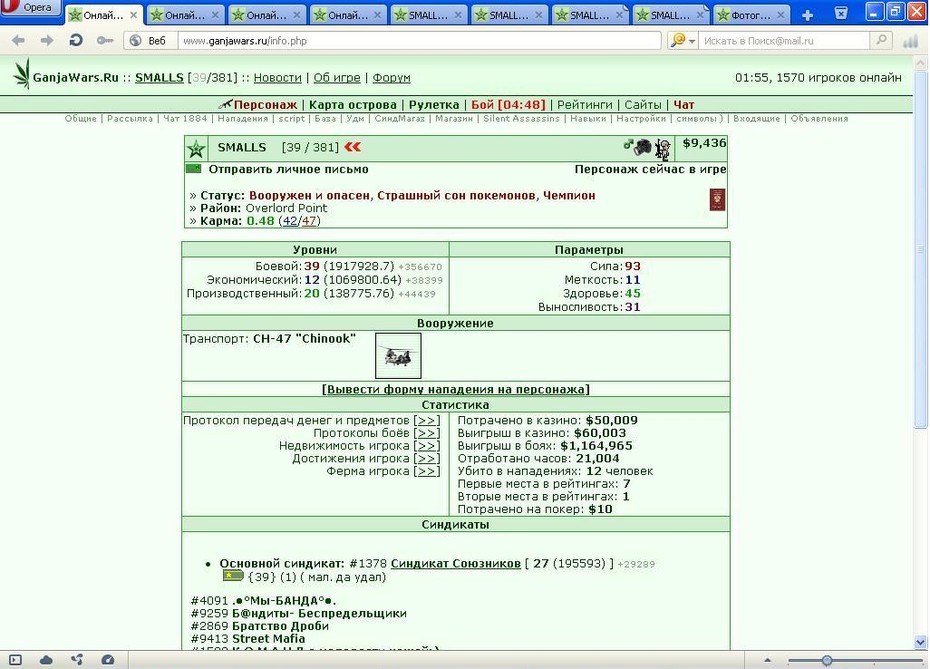Open the Рулетка menu item
Image resolution: width=930 pixels, height=669 pixels.
coord(434,105)
